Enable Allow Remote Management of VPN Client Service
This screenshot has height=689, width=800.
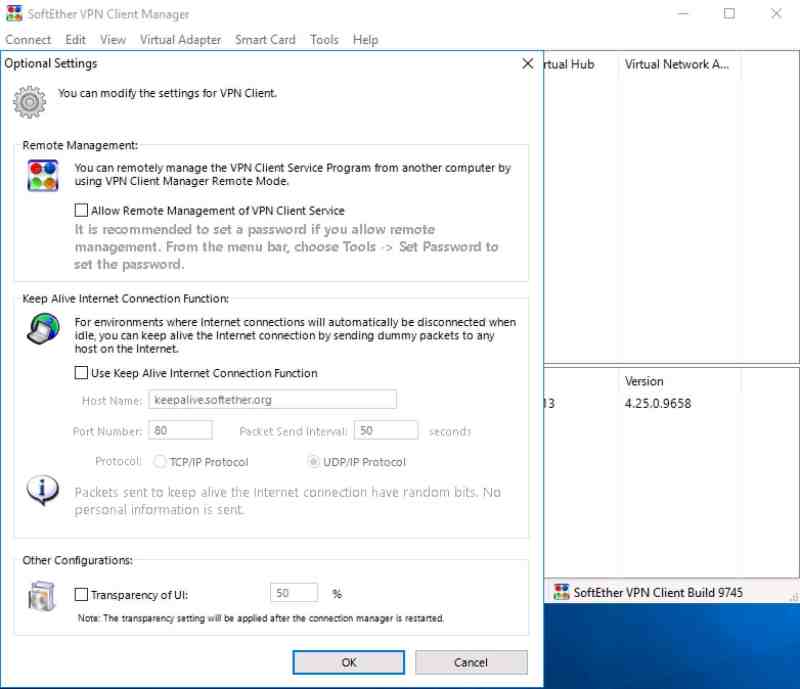(x=81, y=210)
